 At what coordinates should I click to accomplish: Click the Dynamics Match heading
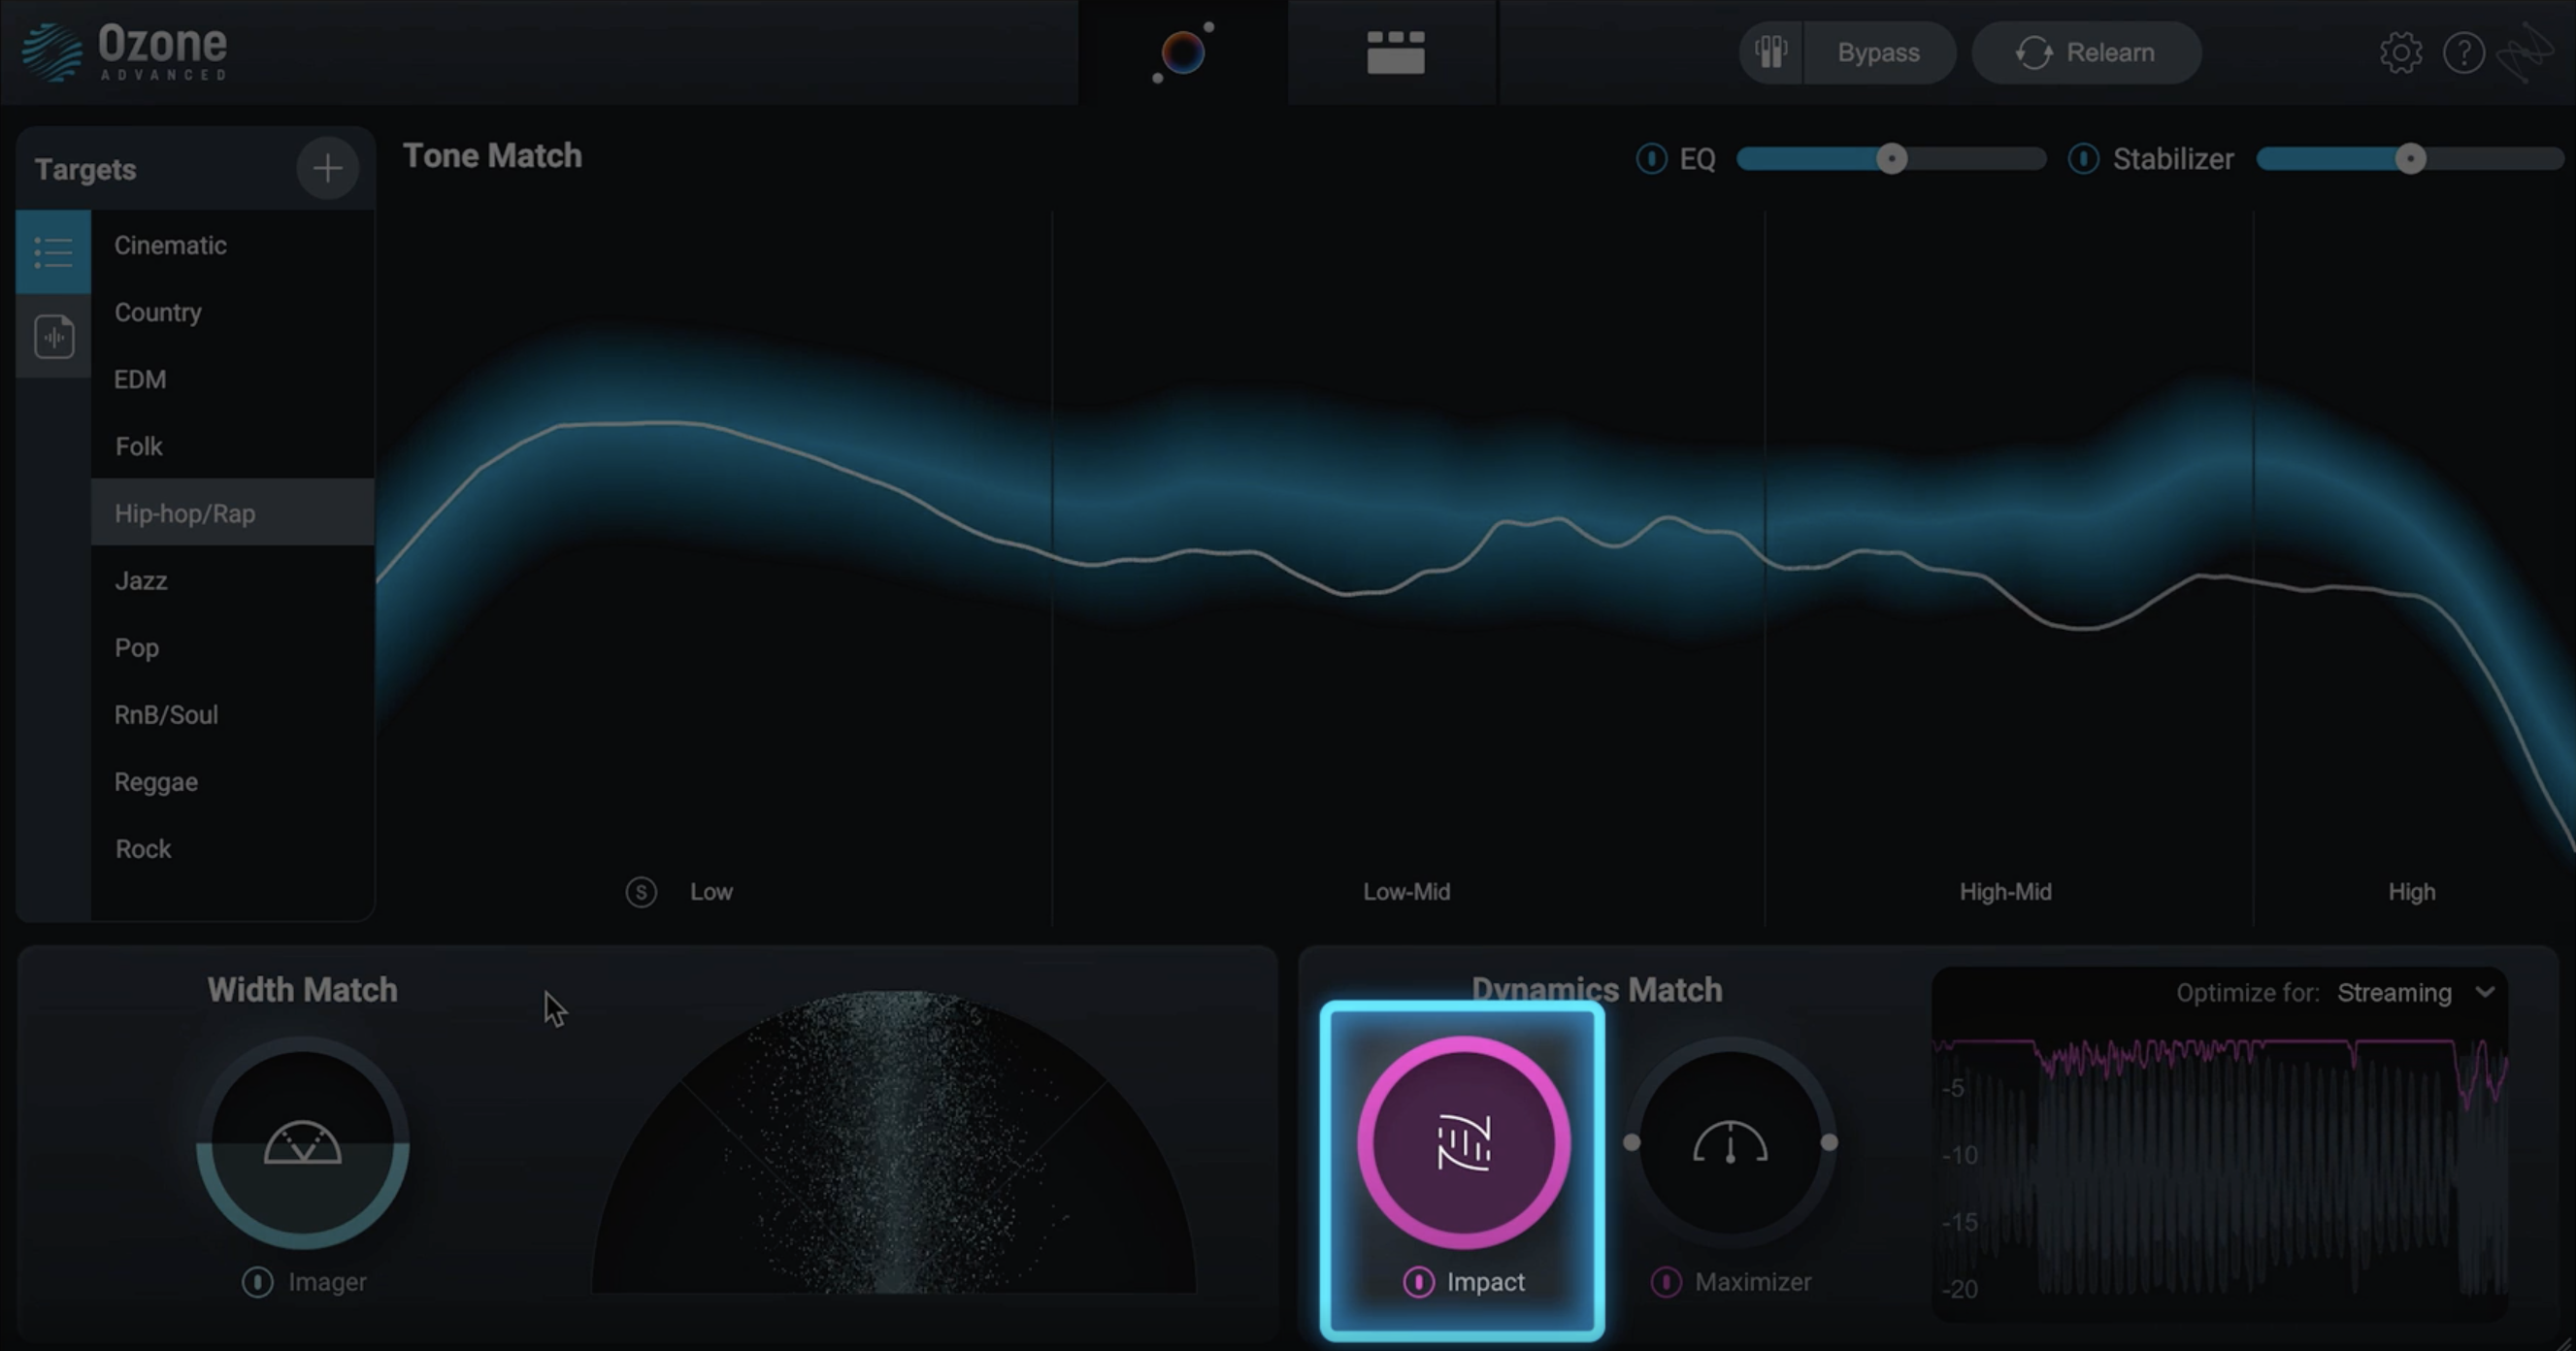(1596, 989)
